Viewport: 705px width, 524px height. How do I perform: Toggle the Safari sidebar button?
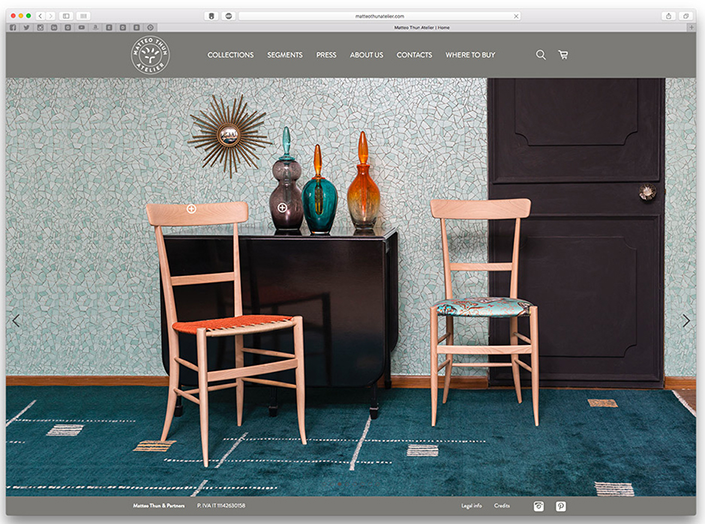65,16
